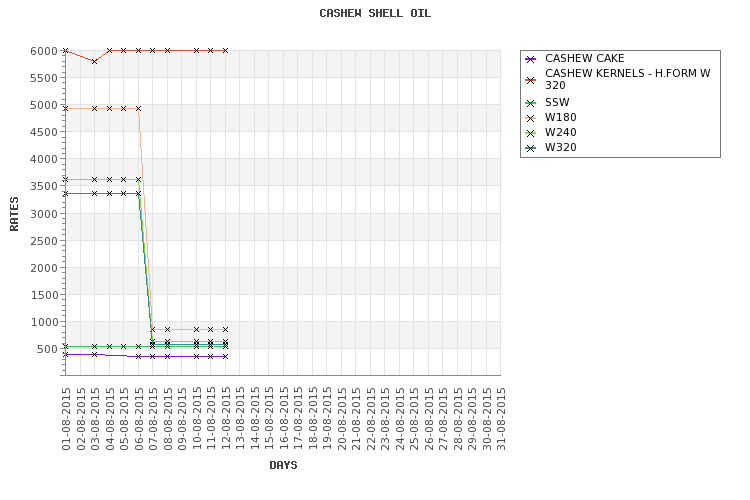Click the purple CASHEW CAKE point on 12-08-2015
This screenshot has height=500, width=750.
coord(225,356)
